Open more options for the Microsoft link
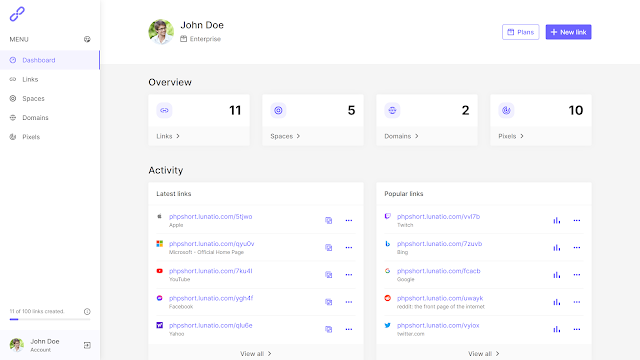Screen dimensions: 640x360 (x=349, y=247)
